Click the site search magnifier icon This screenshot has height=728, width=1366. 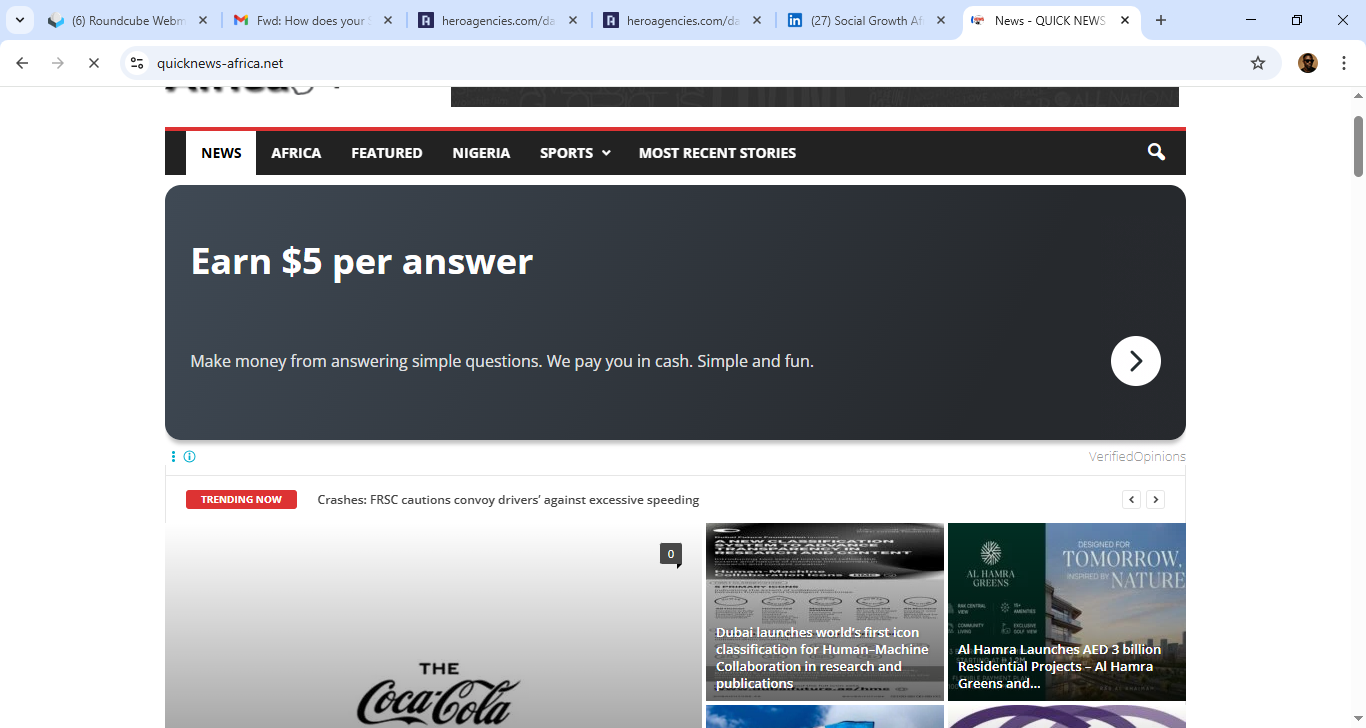point(1156,152)
